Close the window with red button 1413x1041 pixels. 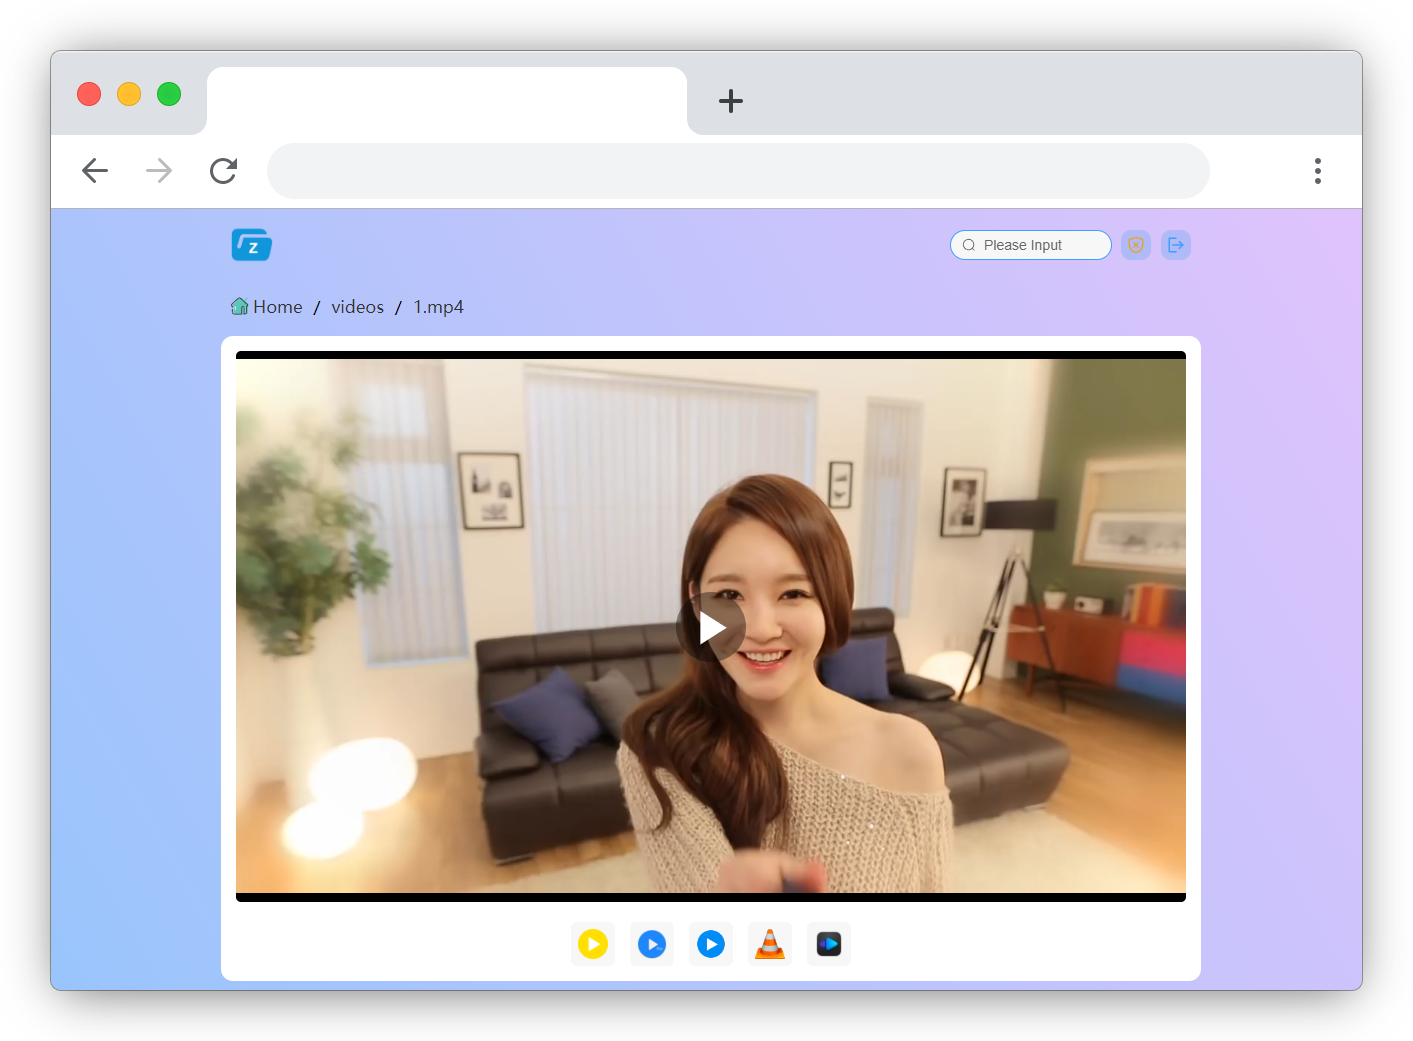pyautogui.click(x=89, y=94)
